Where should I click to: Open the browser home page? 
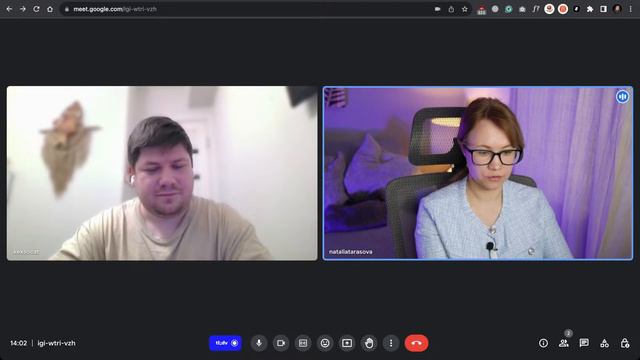50,9
